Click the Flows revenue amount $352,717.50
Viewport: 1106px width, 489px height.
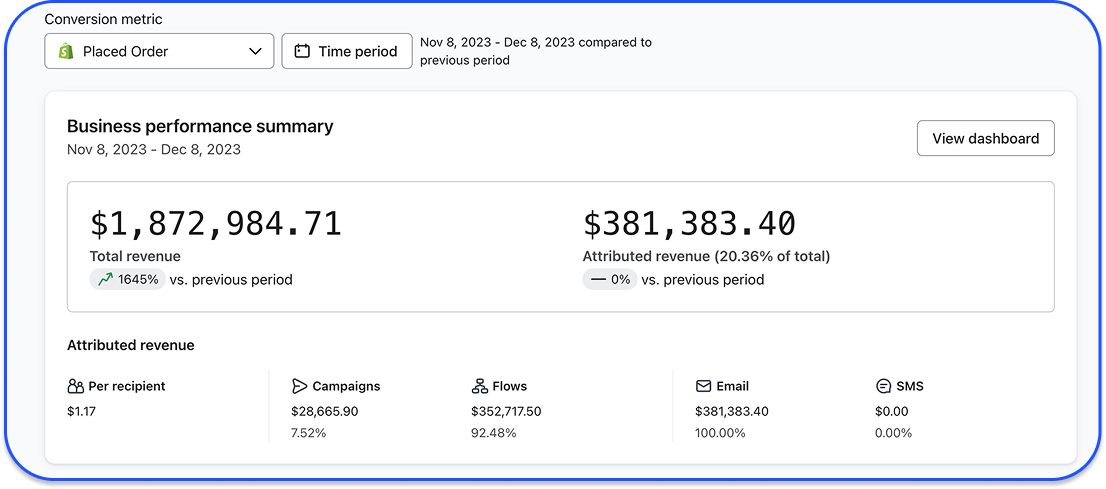(506, 411)
